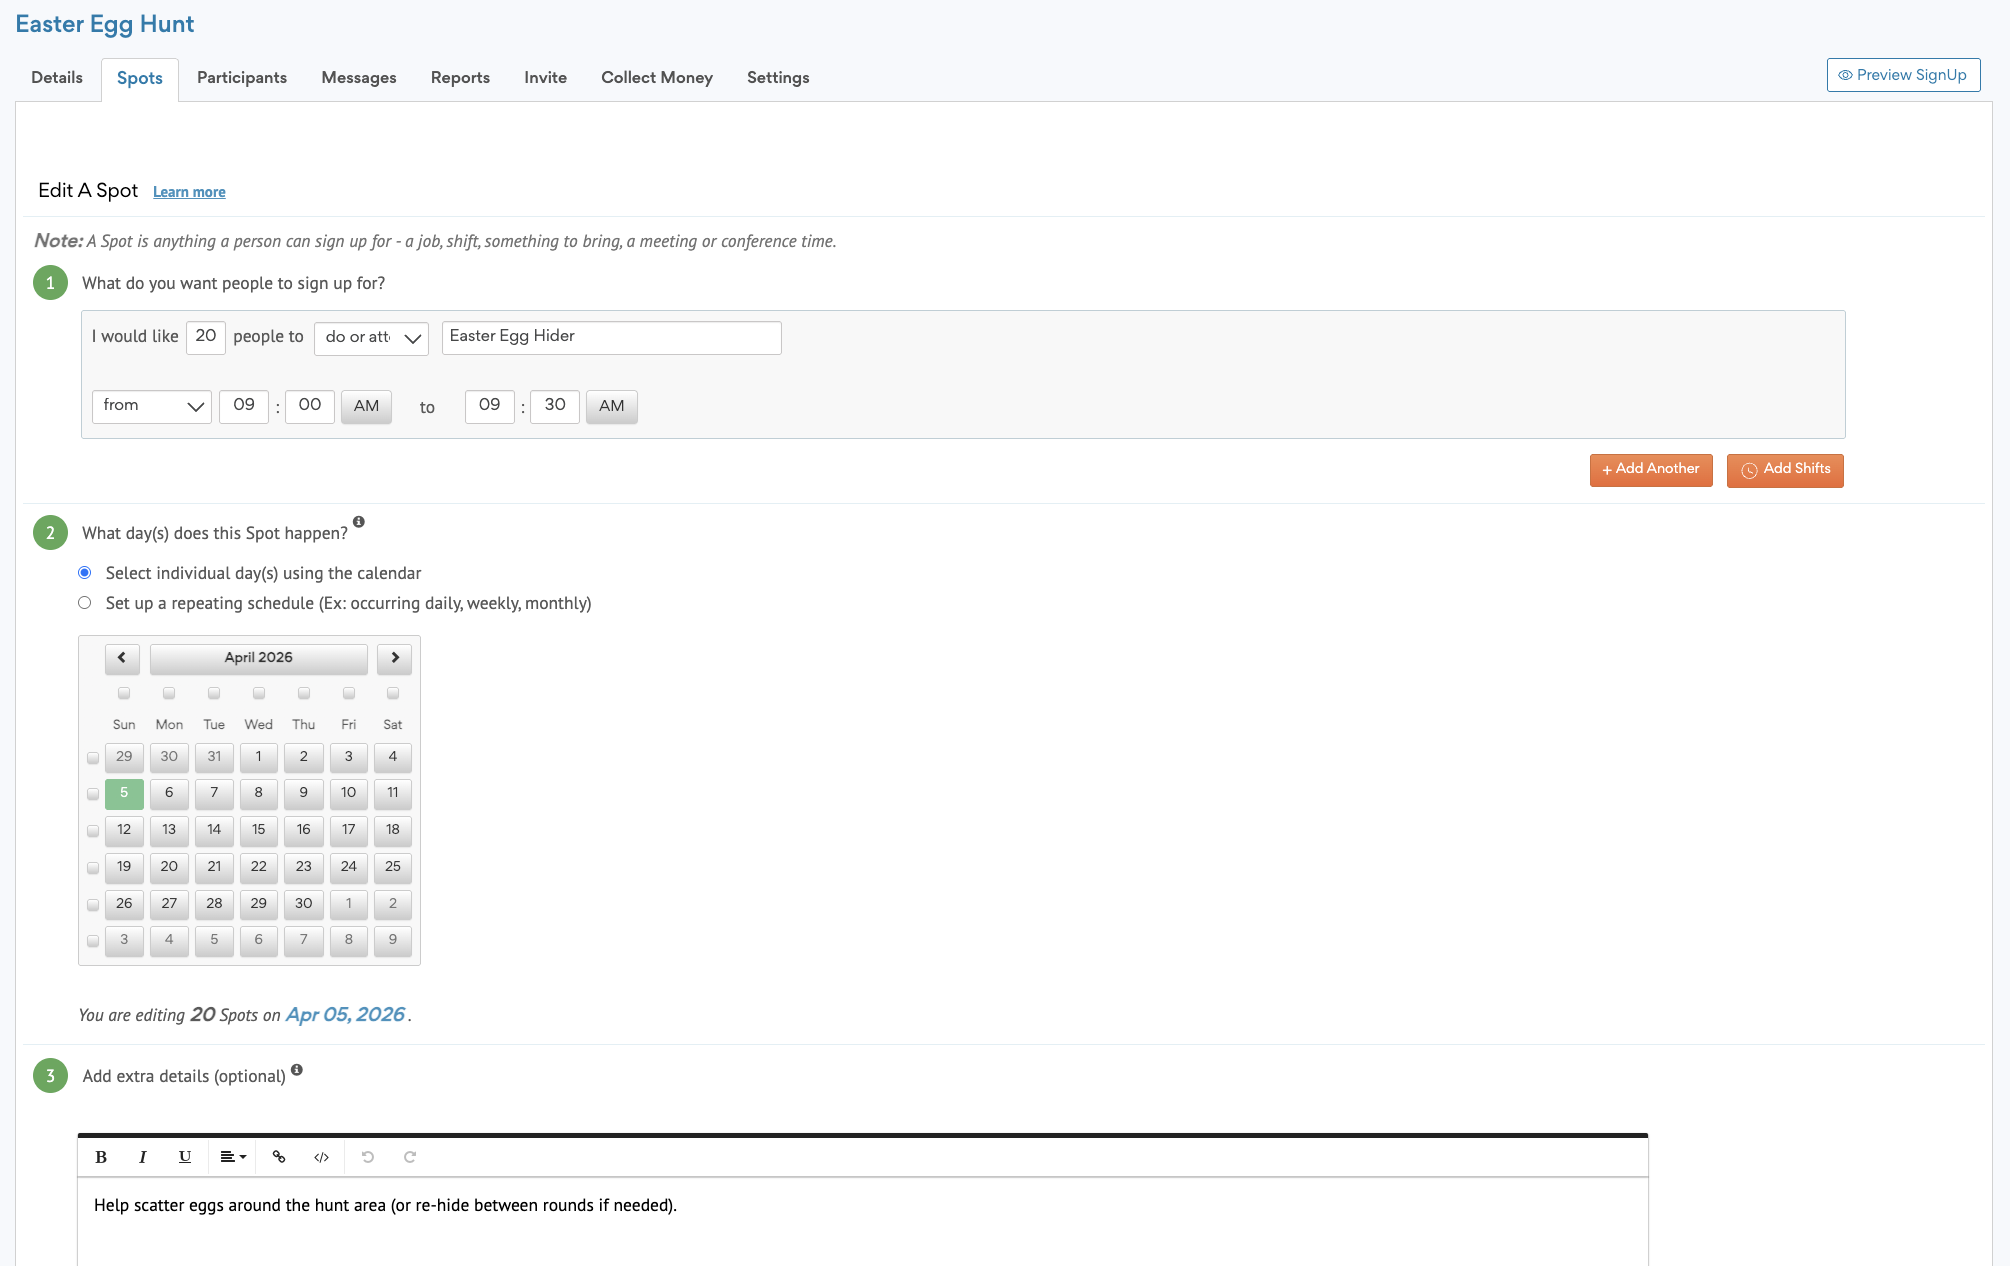Switch to the Participants tab
Viewport: 2010px width, 1266px height.
[242, 78]
